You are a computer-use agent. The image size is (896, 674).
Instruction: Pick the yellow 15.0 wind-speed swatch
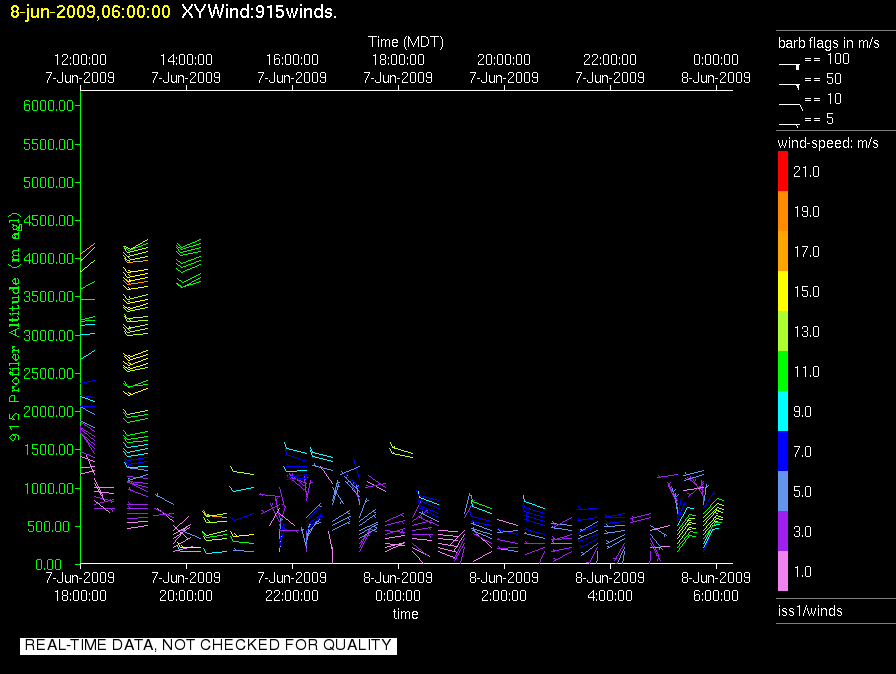tap(783, 292)
